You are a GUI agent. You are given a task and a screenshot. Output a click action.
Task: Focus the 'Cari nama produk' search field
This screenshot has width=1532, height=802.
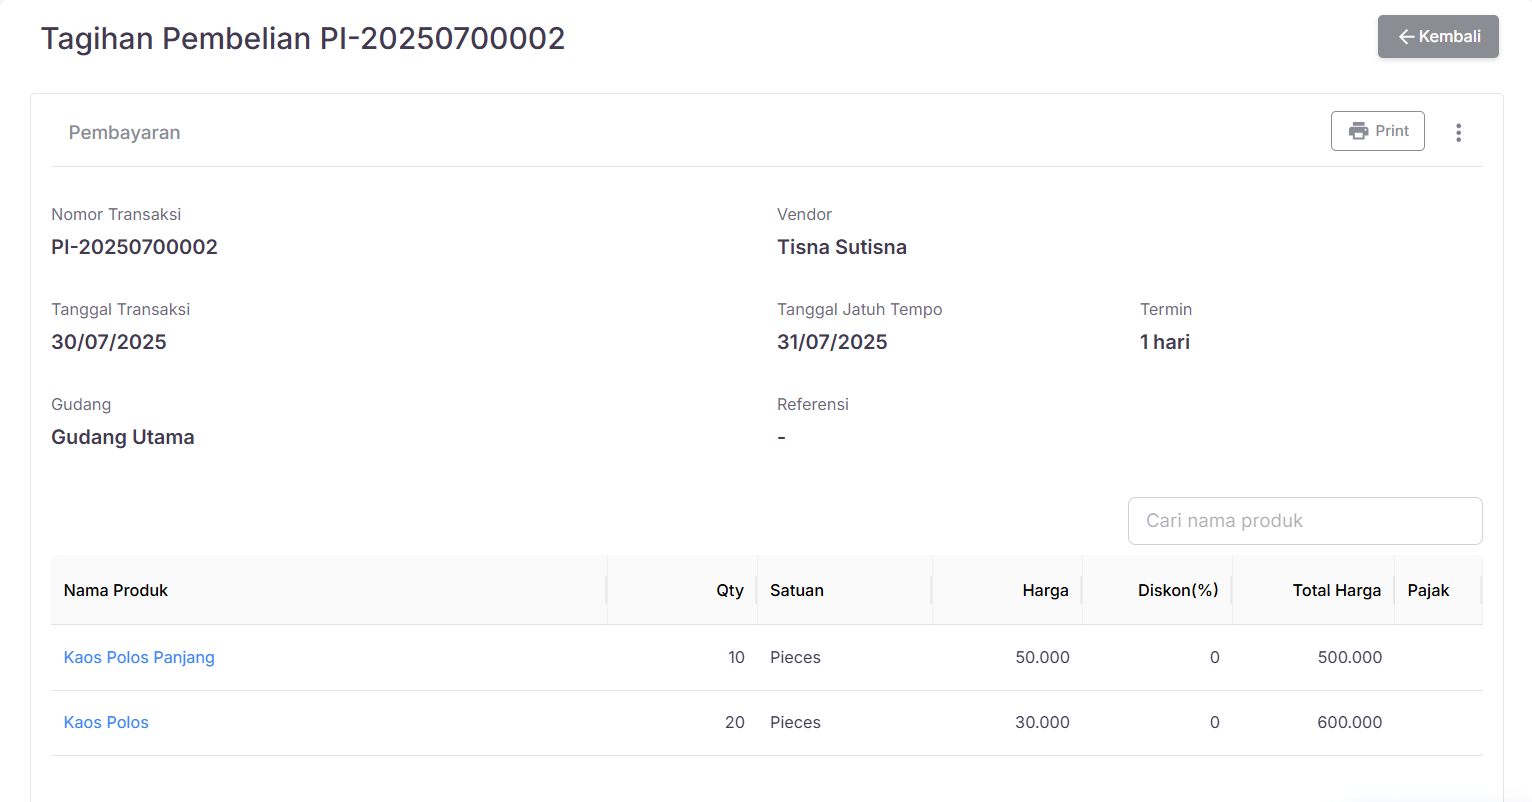coord(1304,521)
